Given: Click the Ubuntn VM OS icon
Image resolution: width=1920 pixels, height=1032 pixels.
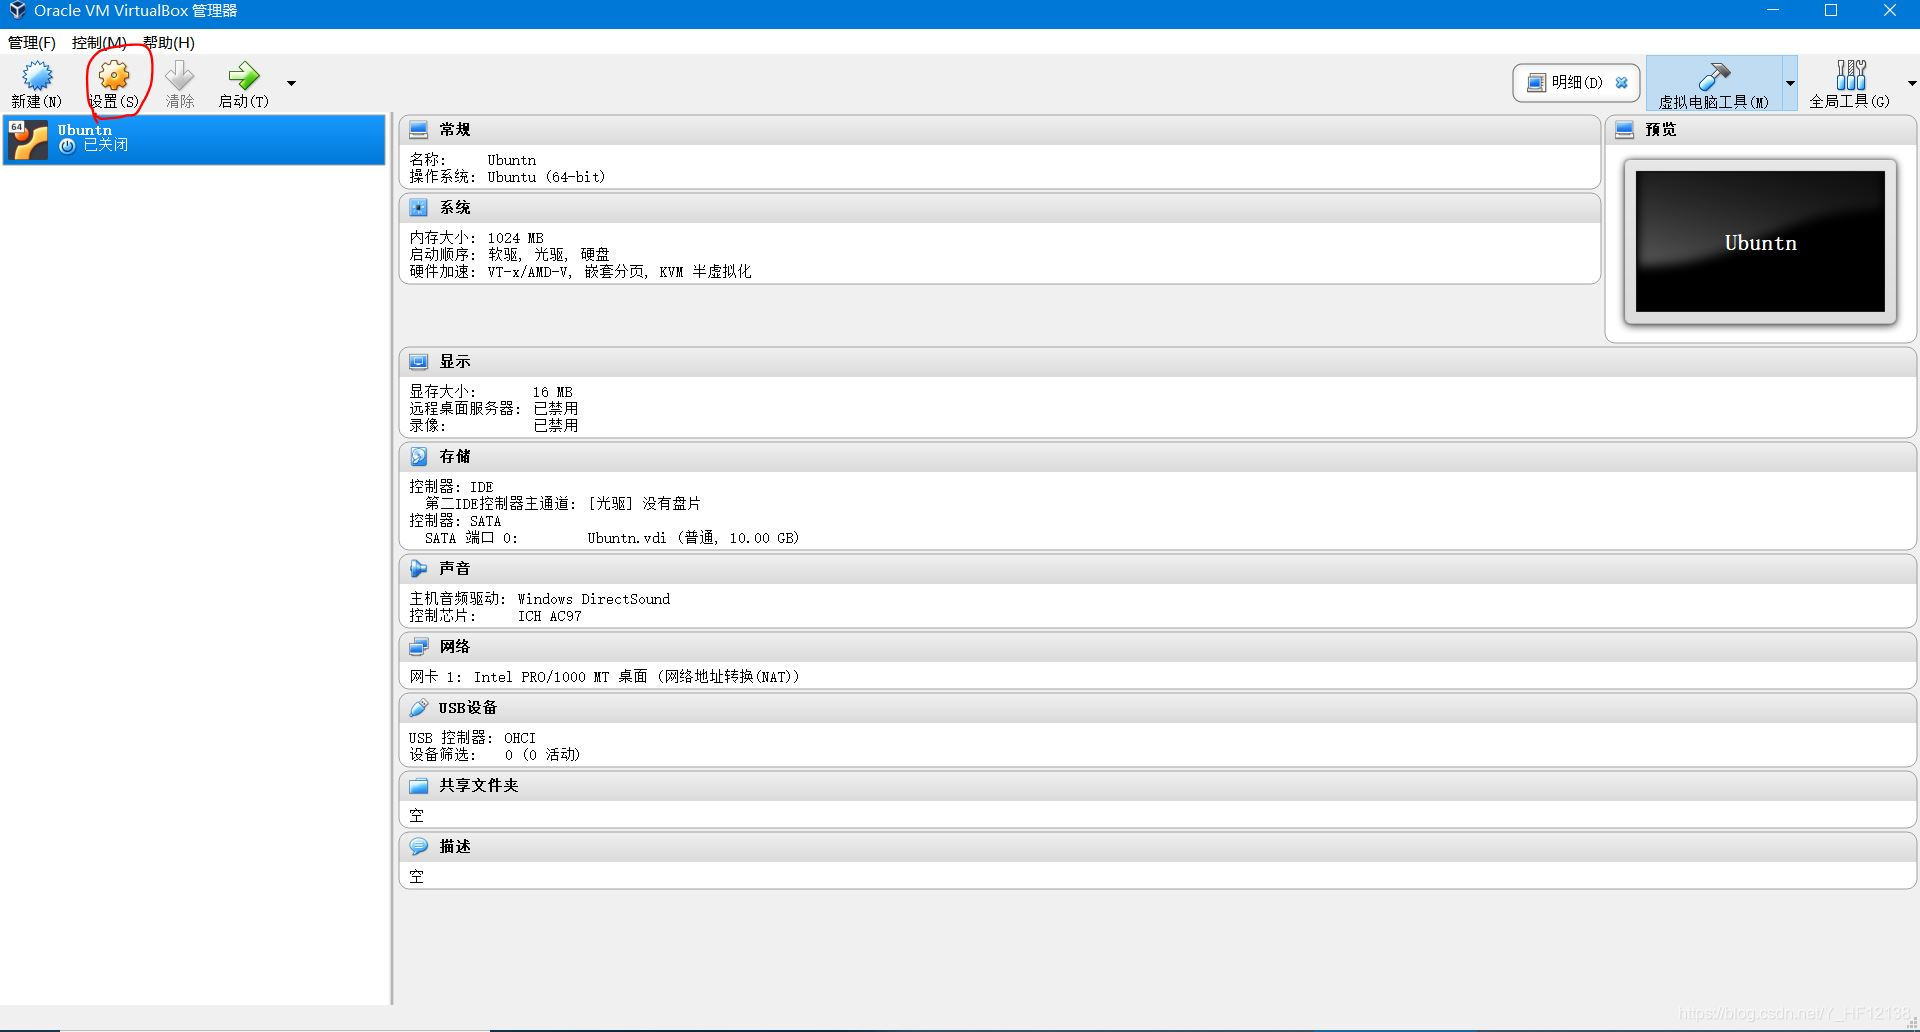Looking at the screenshot, I should pyautogui.click(x=28, y=140).
